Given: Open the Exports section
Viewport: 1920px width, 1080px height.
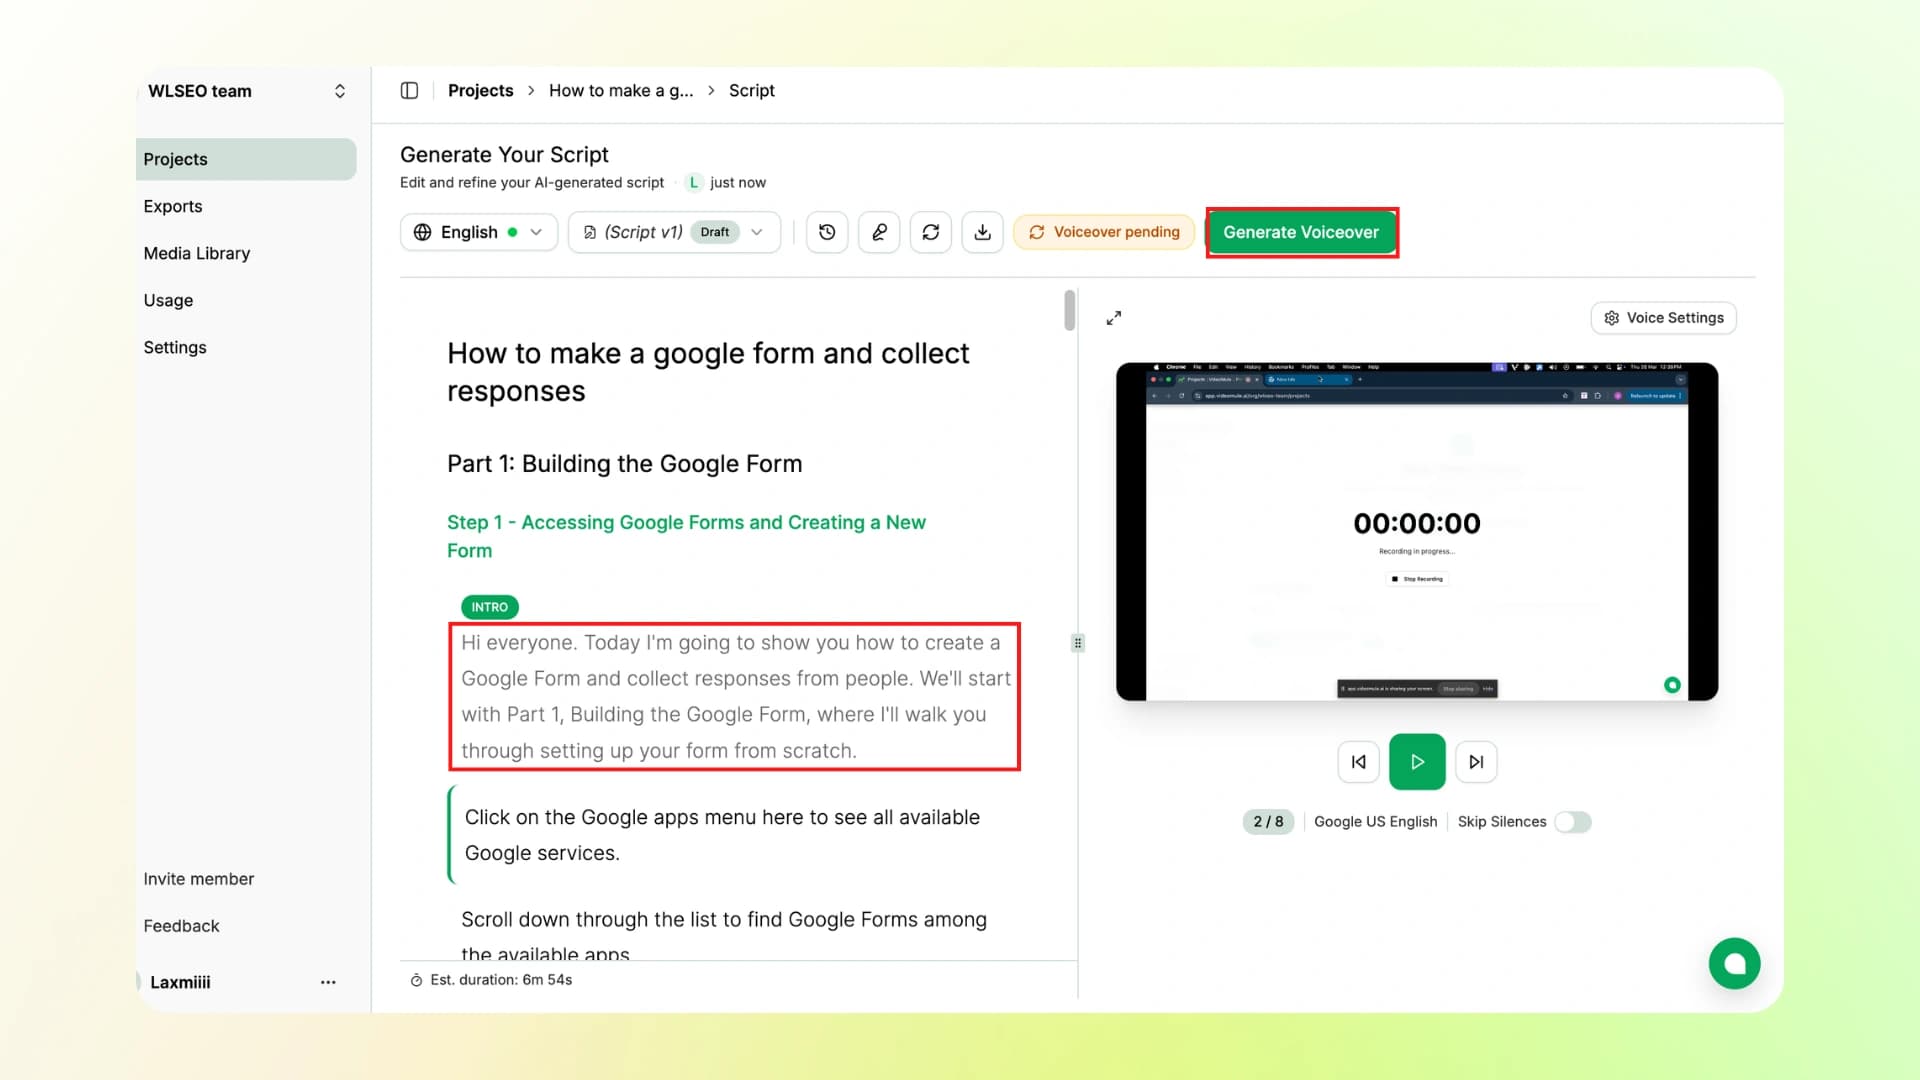Looking at the screenshot, I should pos(172,206).
